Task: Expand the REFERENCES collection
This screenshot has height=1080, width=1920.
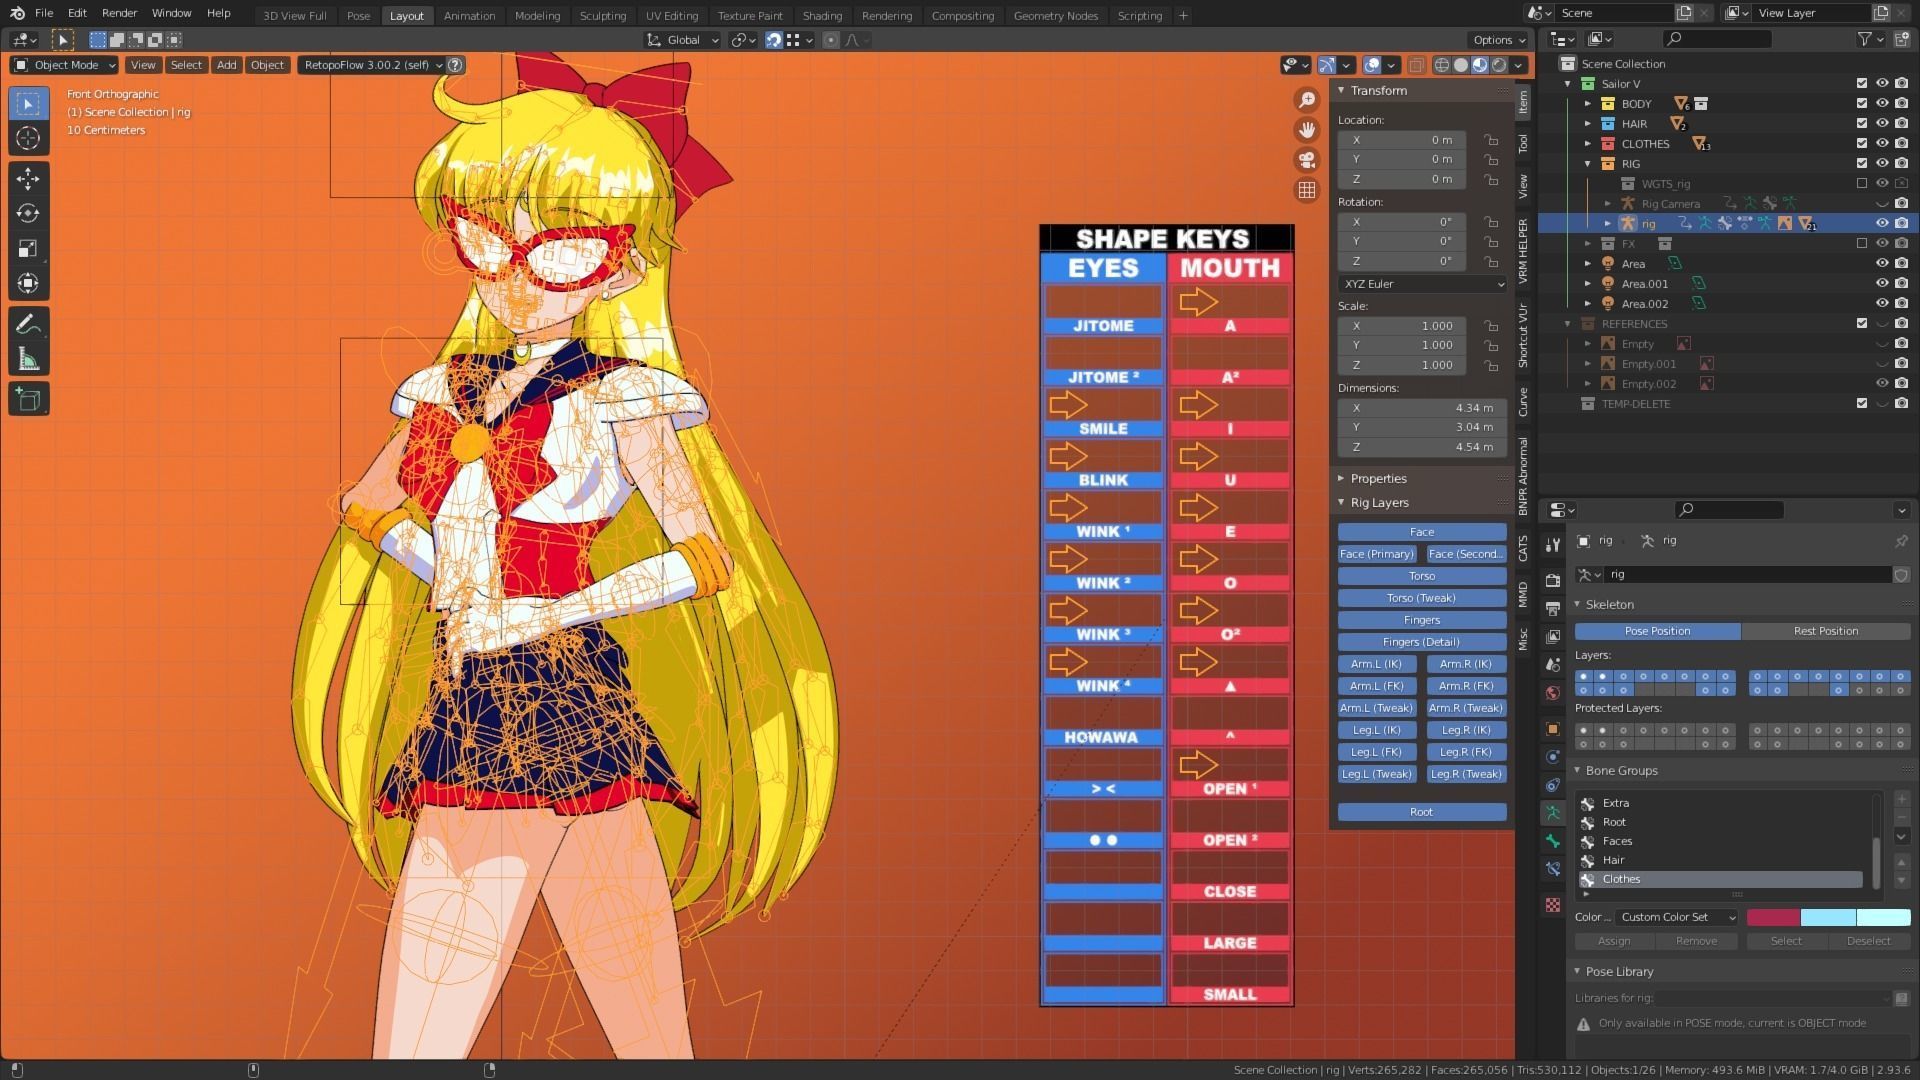Action: [x=1567, y=324]
